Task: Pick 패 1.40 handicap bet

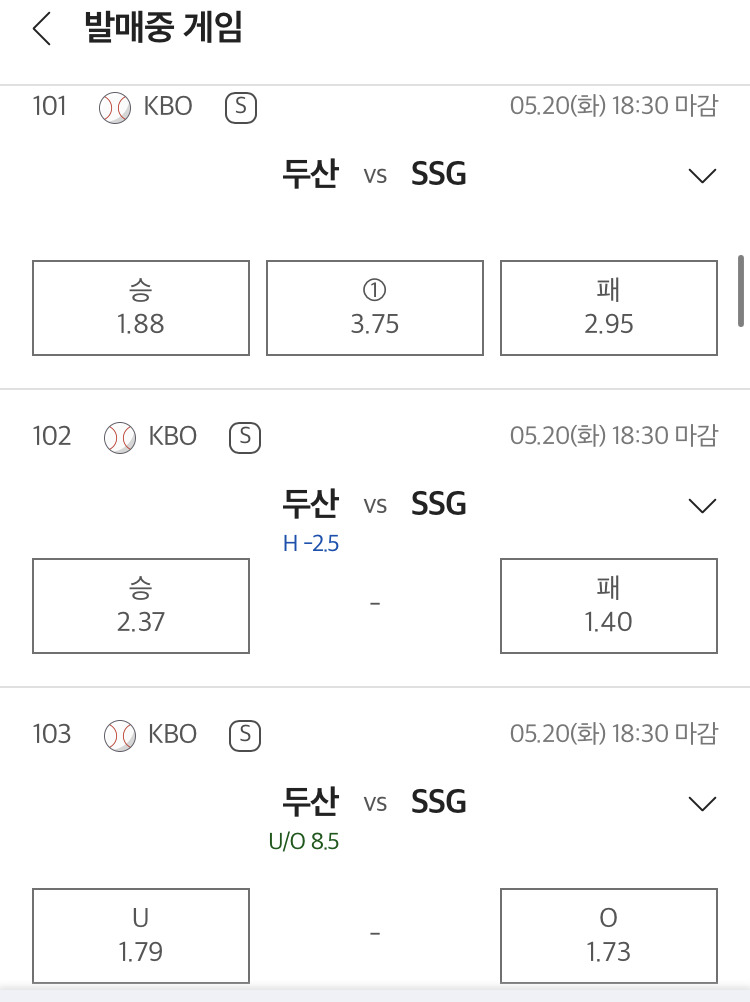Action: tap(608, 606)
